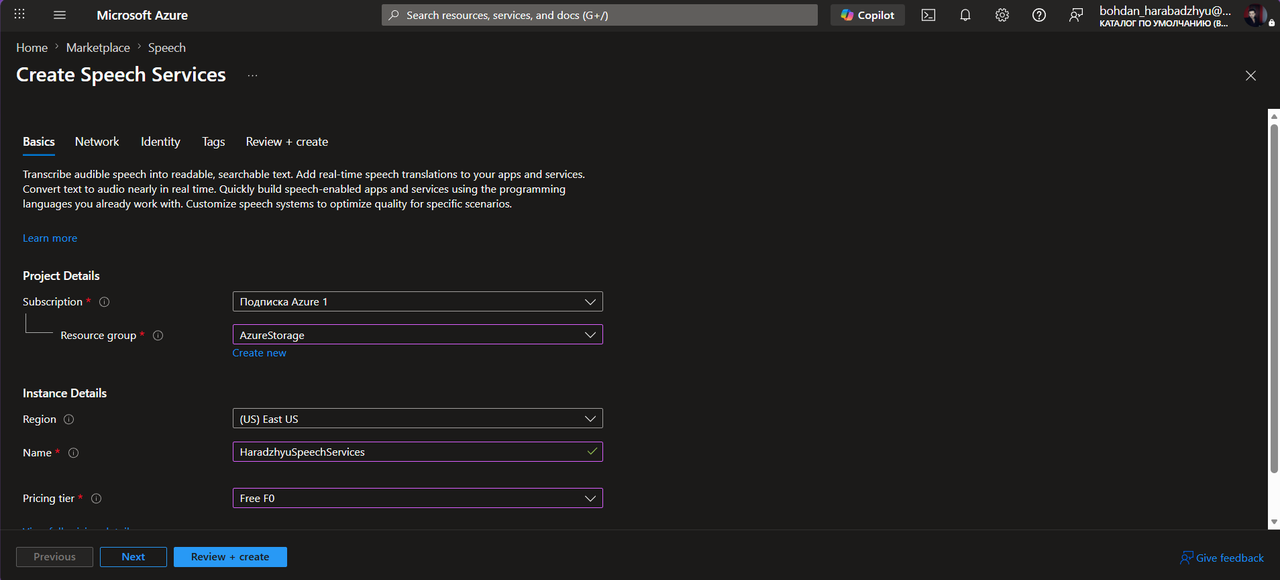Focus the Search resources, services, and docs box

[x=600, y=15]
